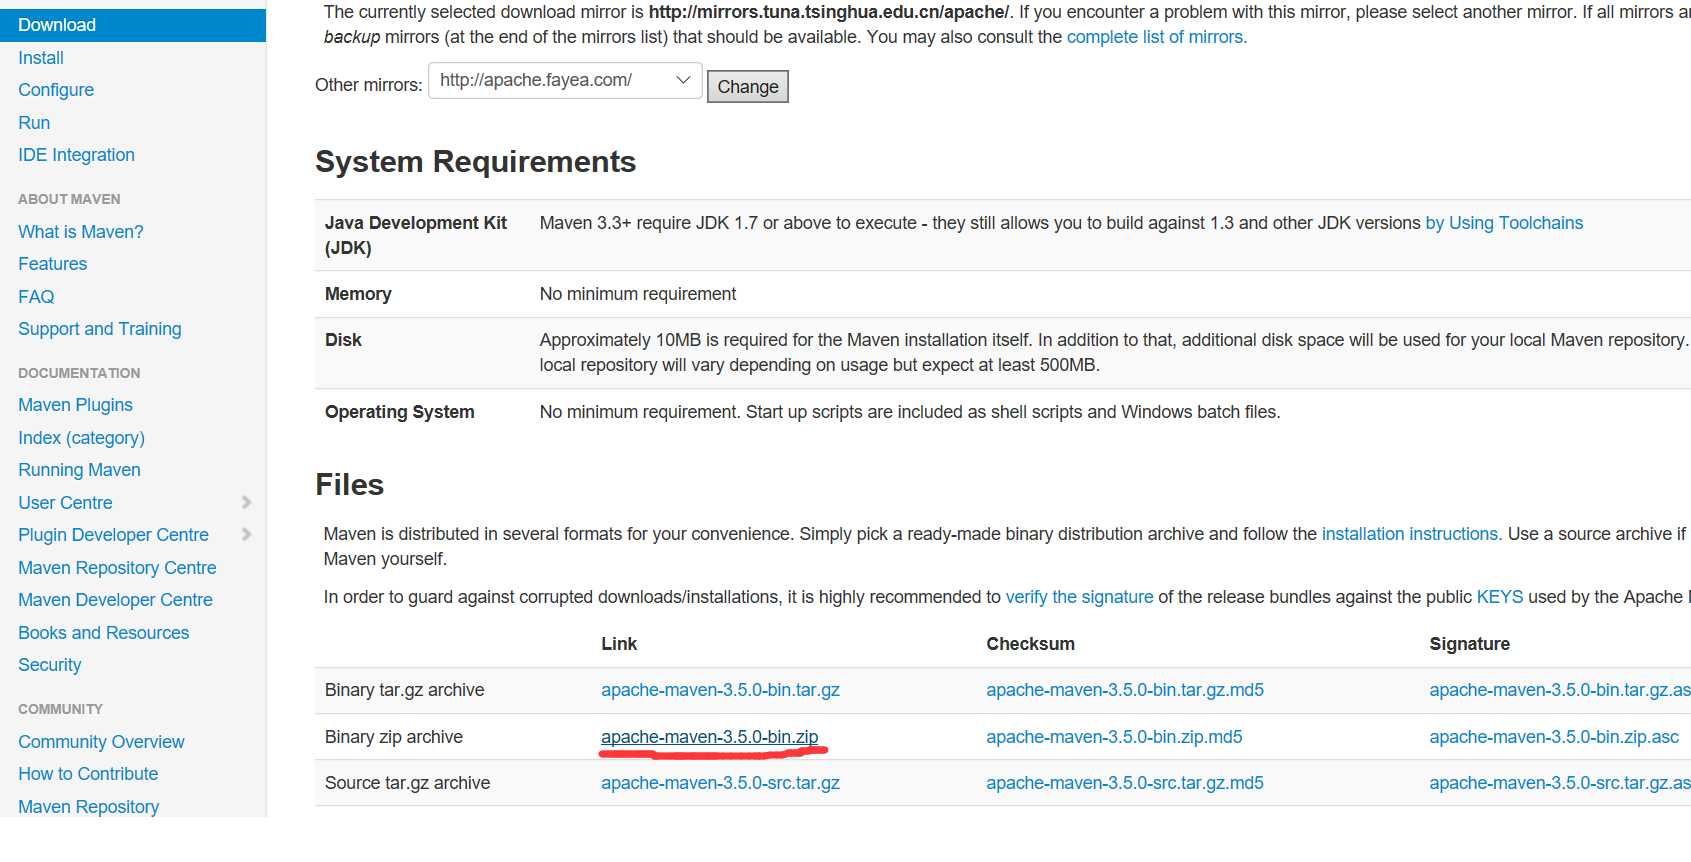Open Running Maven documentation
1691x862 pixels.
point(79,470)
